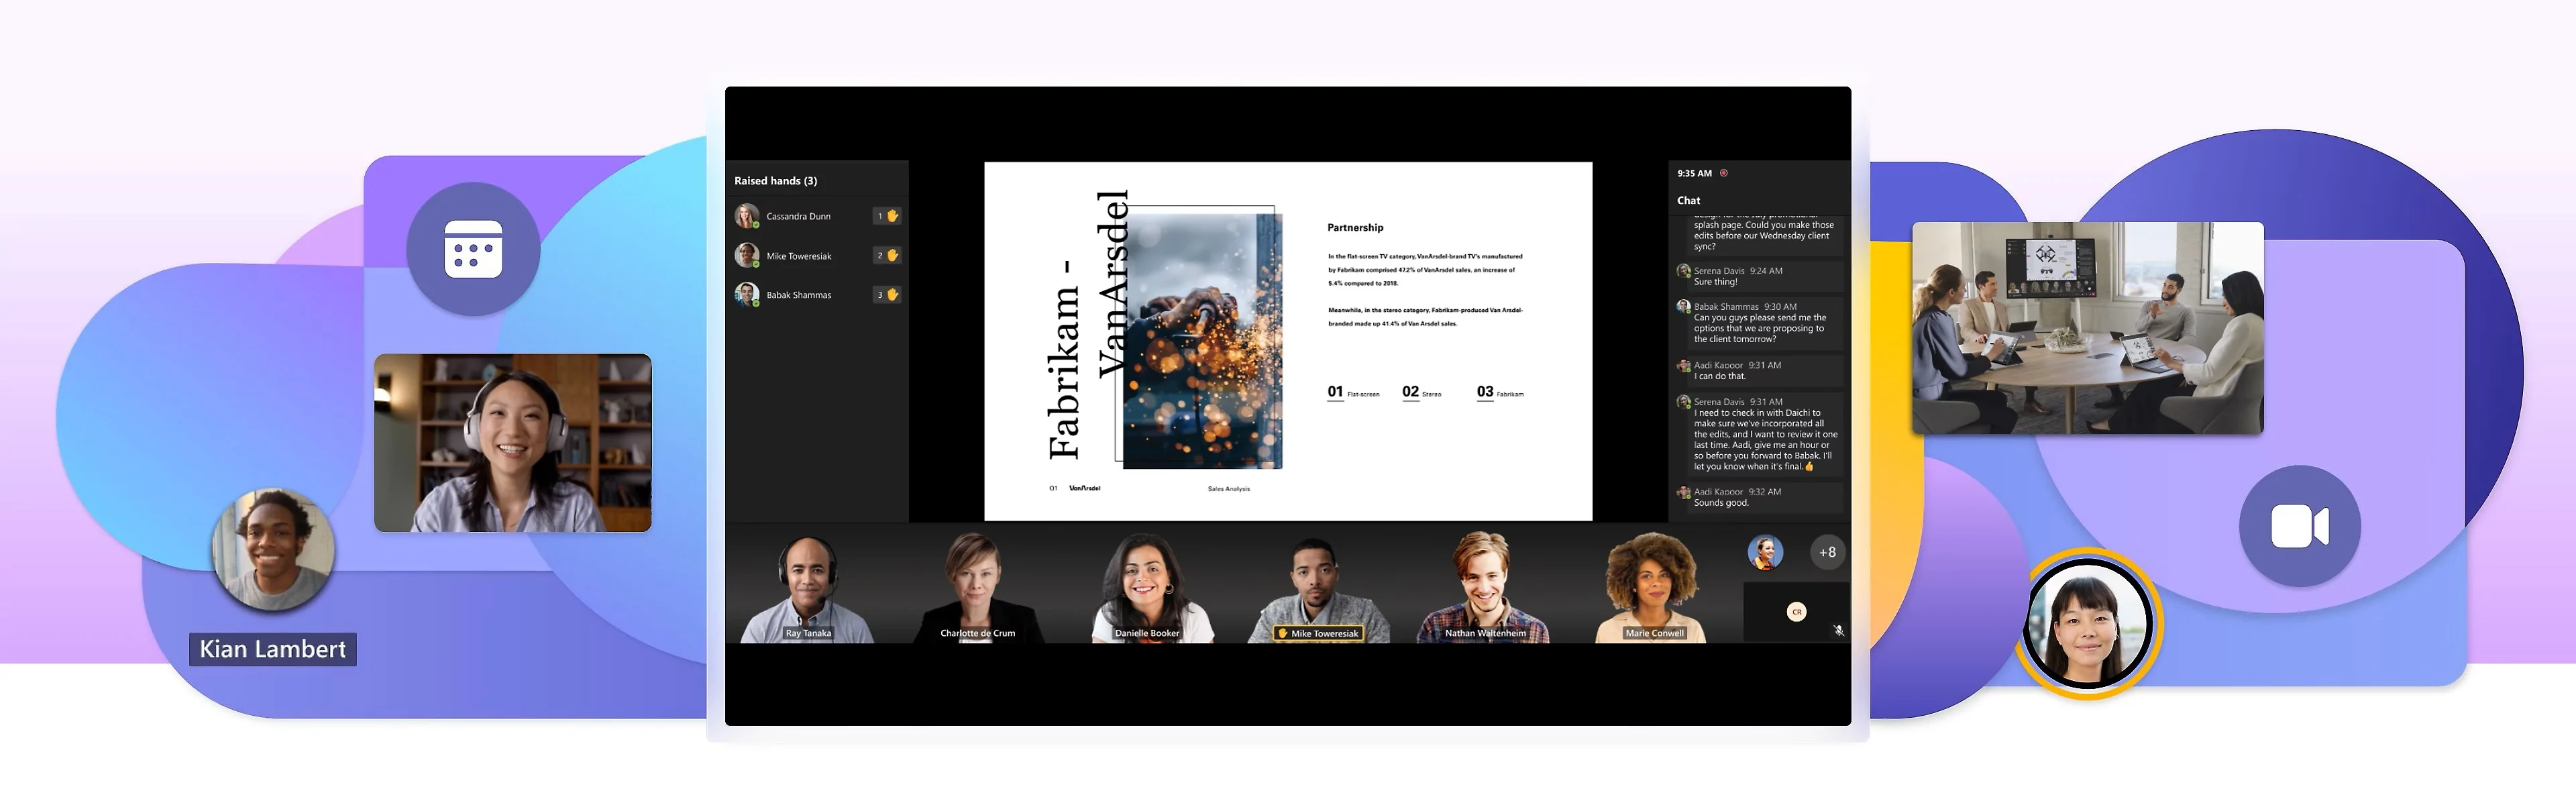Screen dimensions: 2576x805
Task: Lower Cassandra Dunn's raised hand
Action: click(888, 216)
